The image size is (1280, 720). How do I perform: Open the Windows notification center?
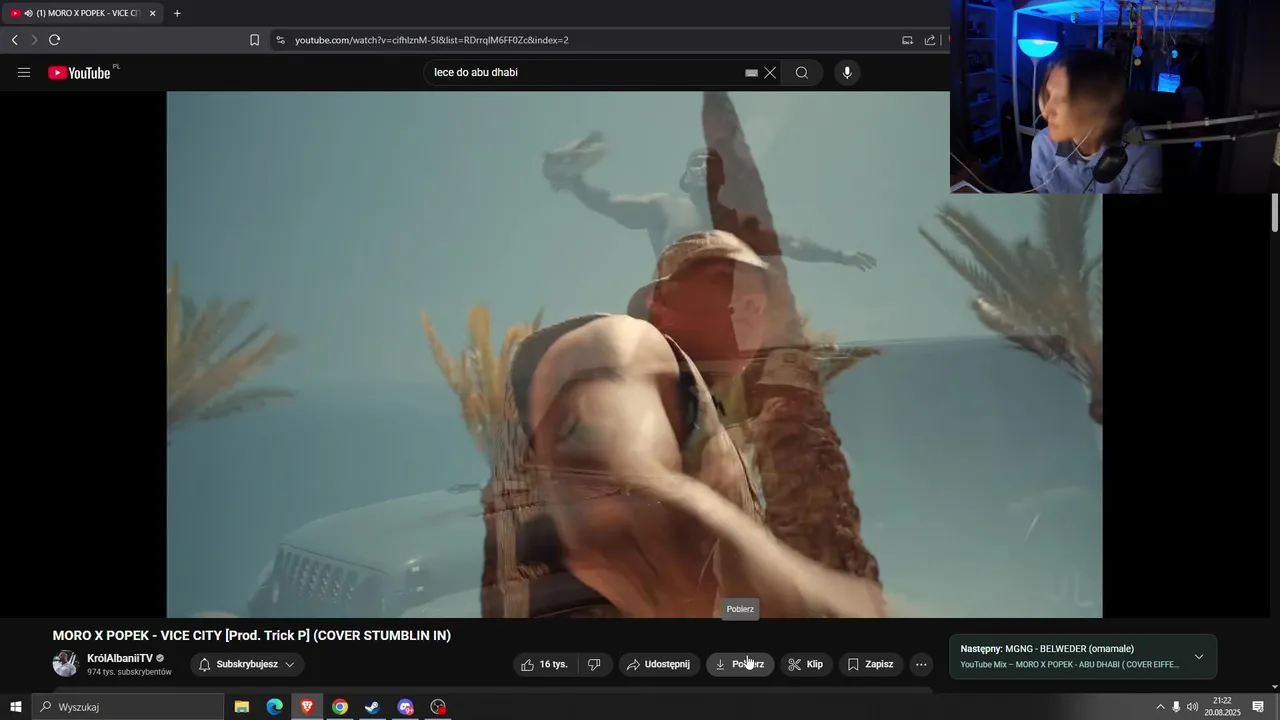pos(1258,707)
